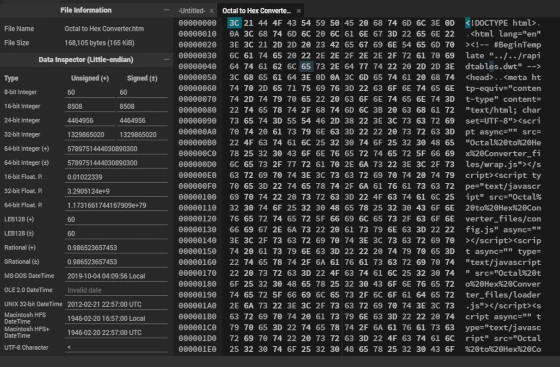Click the 'Type' column header
The image size is (560, 367).
(x=11, y=78)
